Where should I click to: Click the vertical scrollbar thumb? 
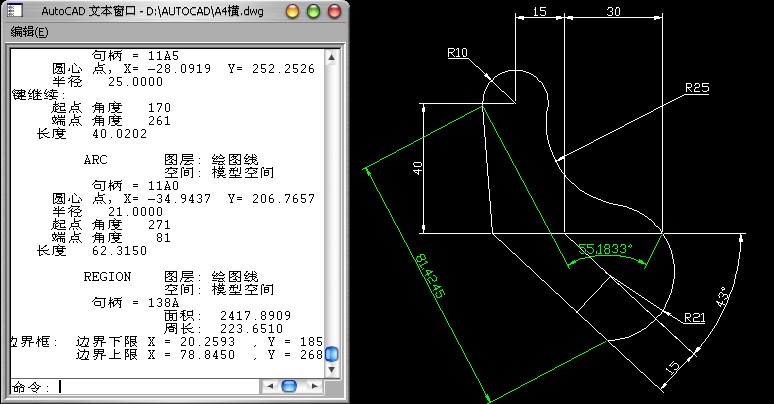(332, 354)
